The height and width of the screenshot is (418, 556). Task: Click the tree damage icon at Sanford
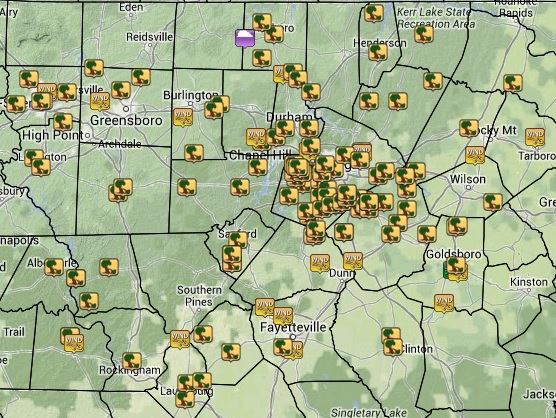[238, 240]
